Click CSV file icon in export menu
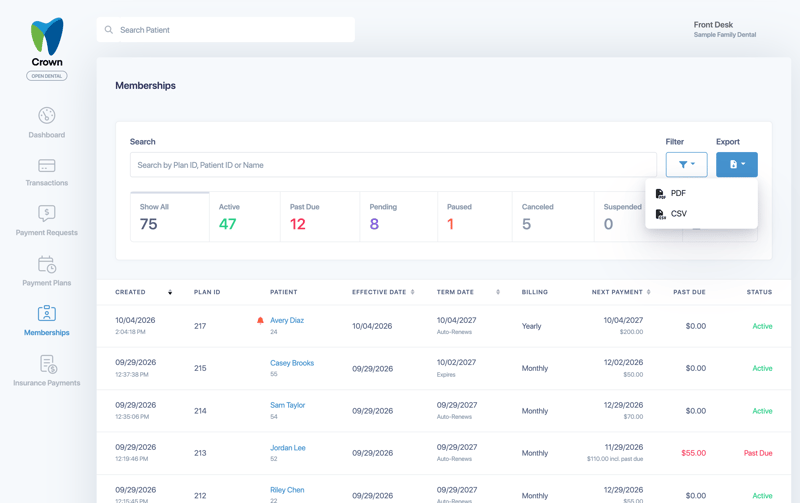Viewport: 800px width, 503px height. tap(660, 214)
